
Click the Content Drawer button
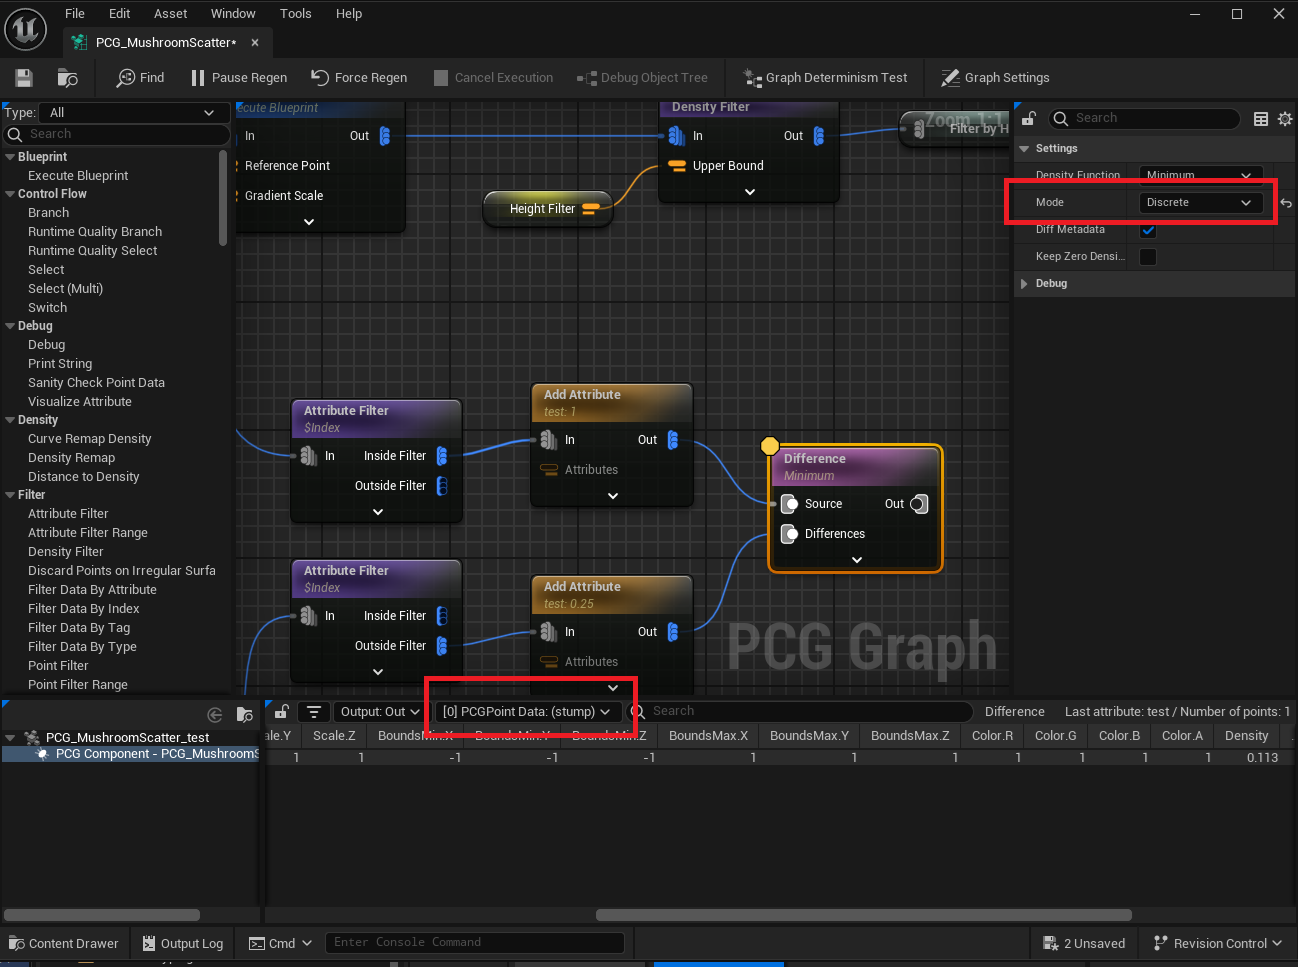64,943
